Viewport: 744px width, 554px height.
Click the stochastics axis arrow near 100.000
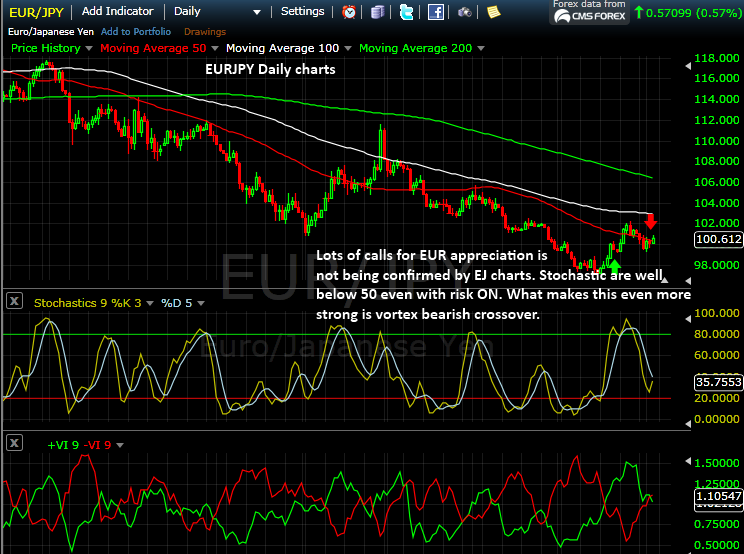click(x=688, y=319)
